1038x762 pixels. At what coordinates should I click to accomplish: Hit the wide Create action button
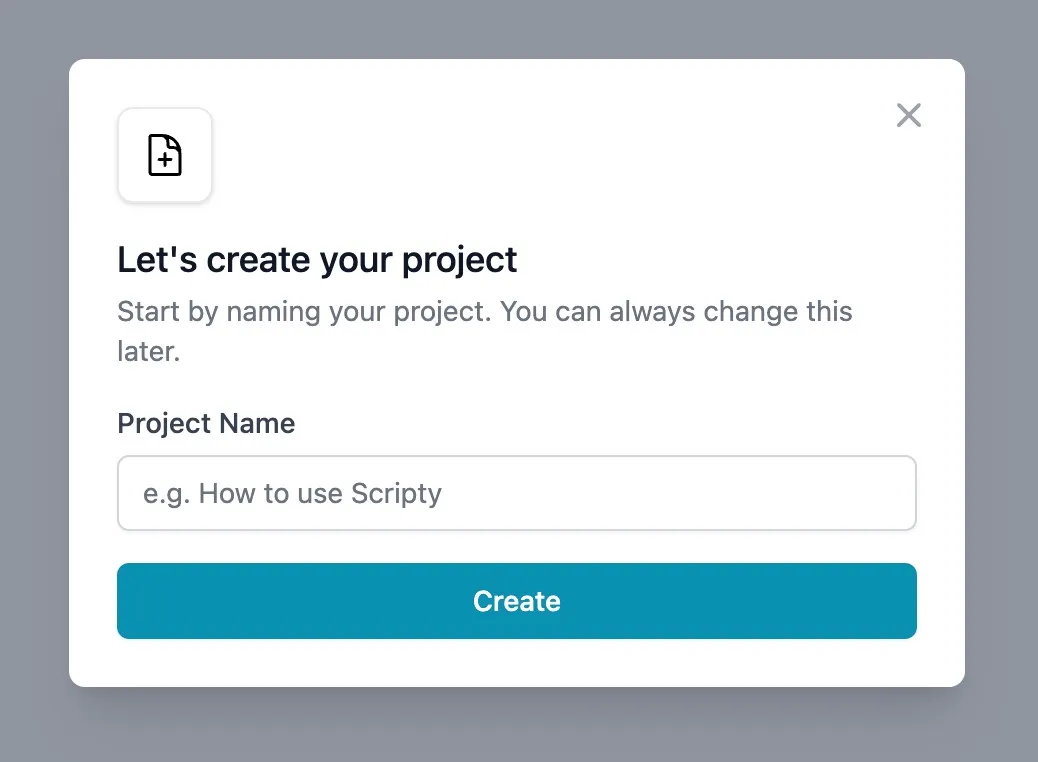point(516,601)
